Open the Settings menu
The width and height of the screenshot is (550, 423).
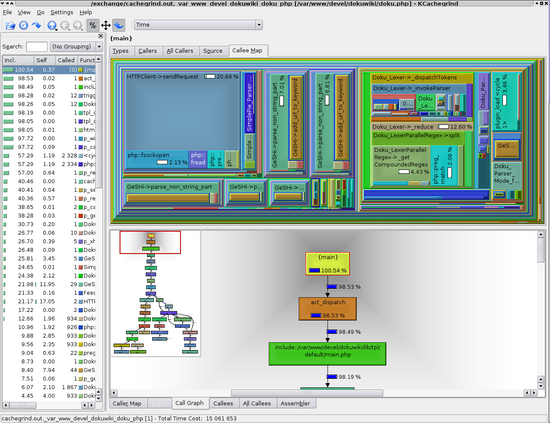click(62, 12)
